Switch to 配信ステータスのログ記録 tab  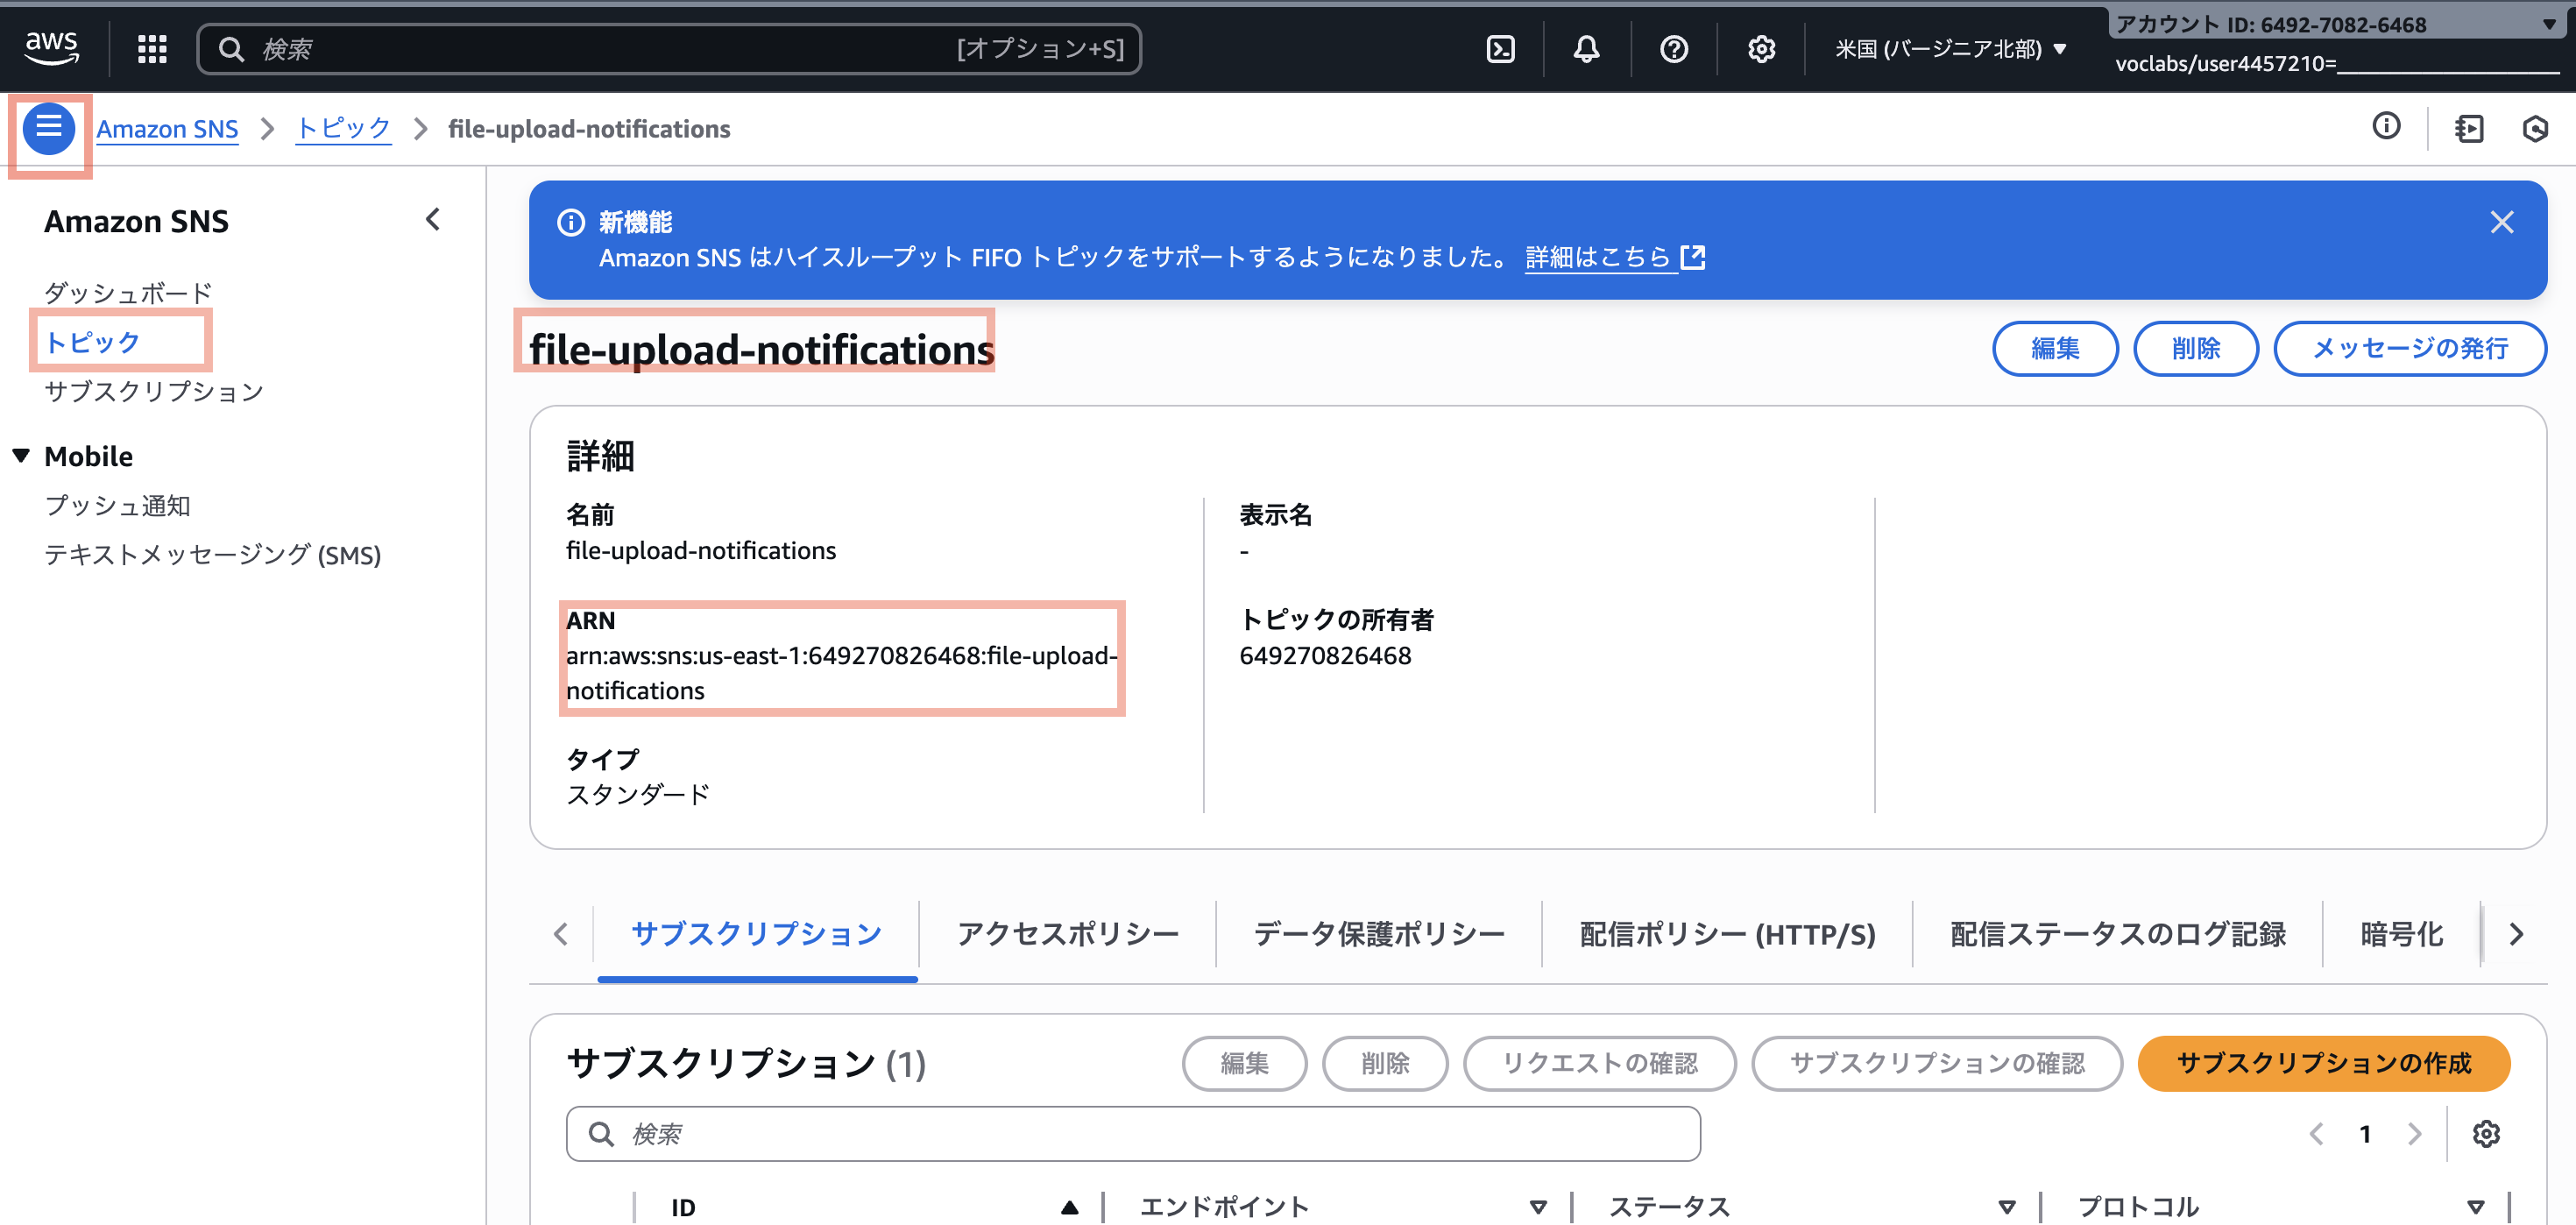(x=2117, y=934)
